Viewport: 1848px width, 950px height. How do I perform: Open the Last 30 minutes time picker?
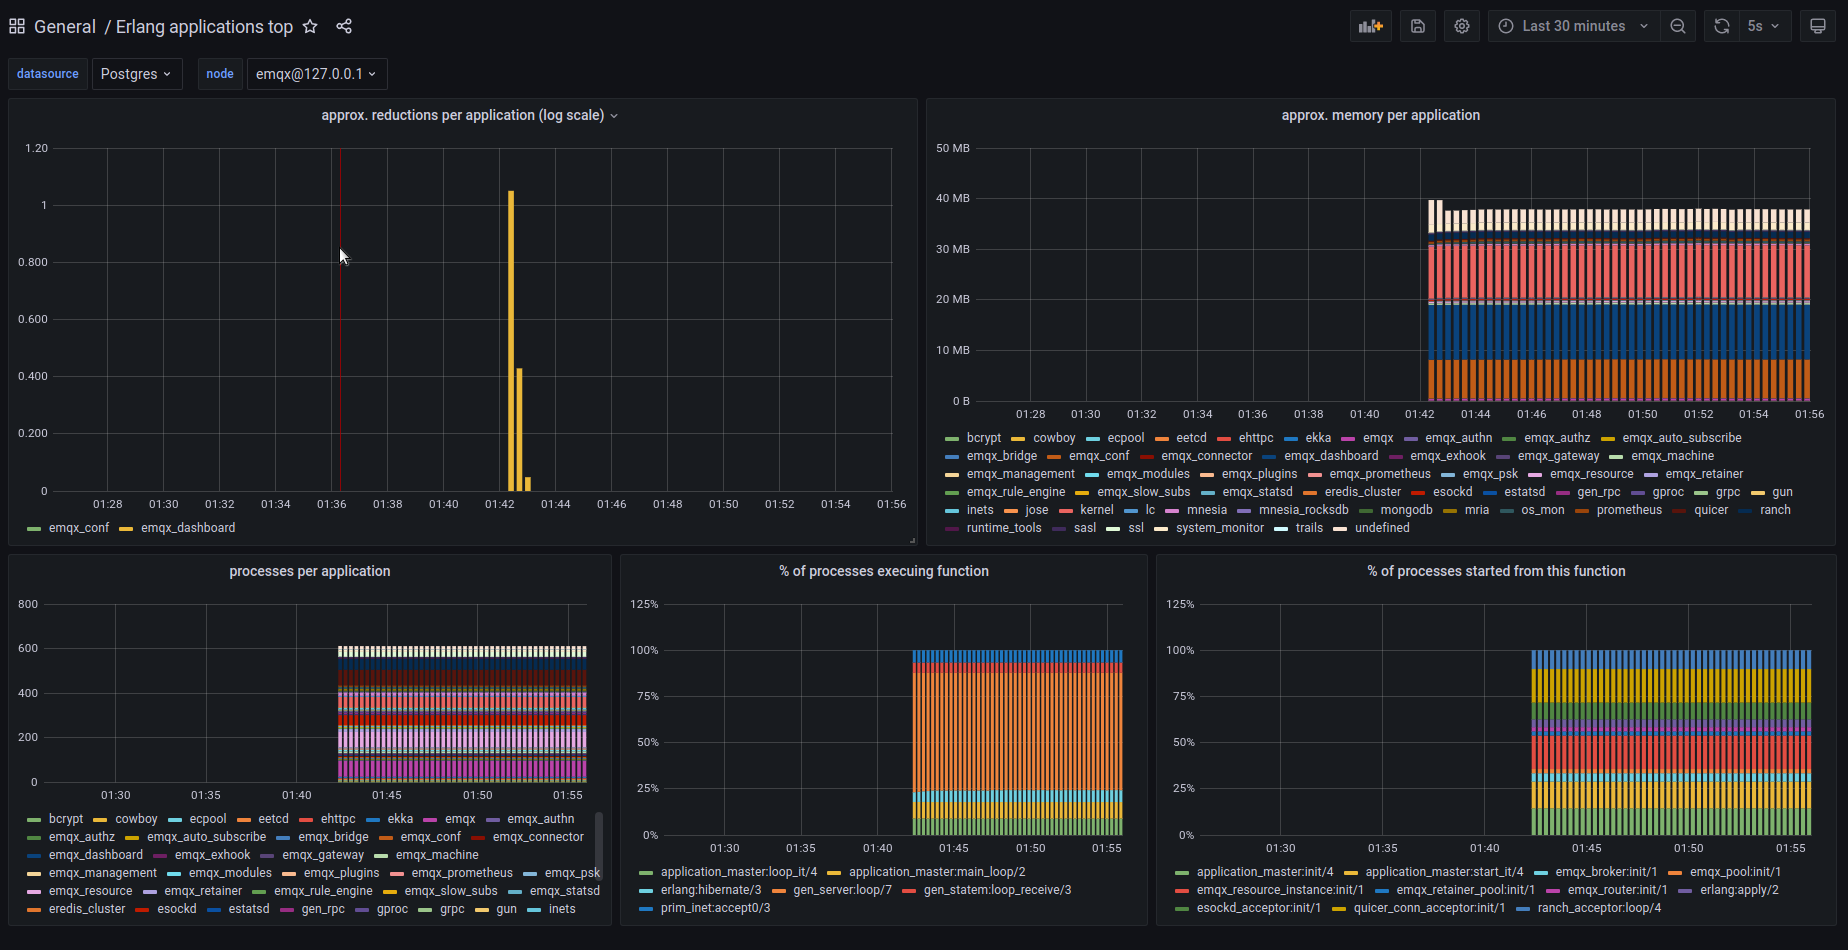[1575, 26]
